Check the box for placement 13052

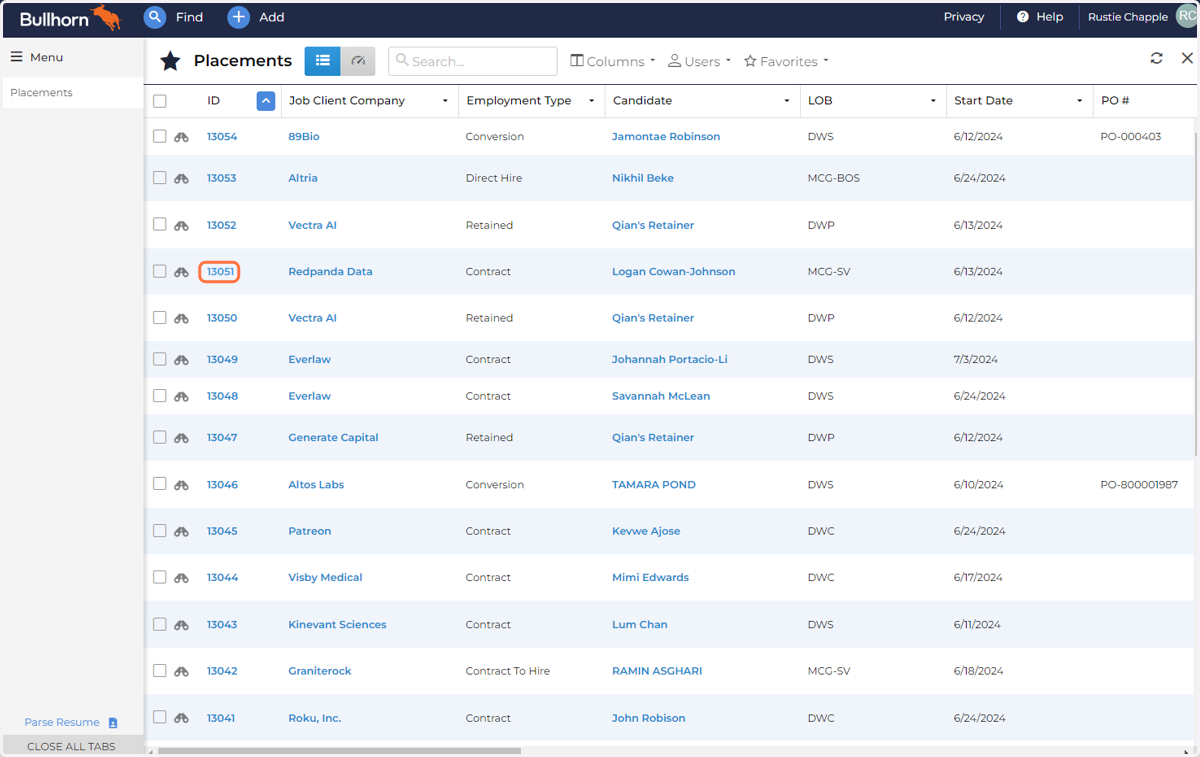point(160,224)
